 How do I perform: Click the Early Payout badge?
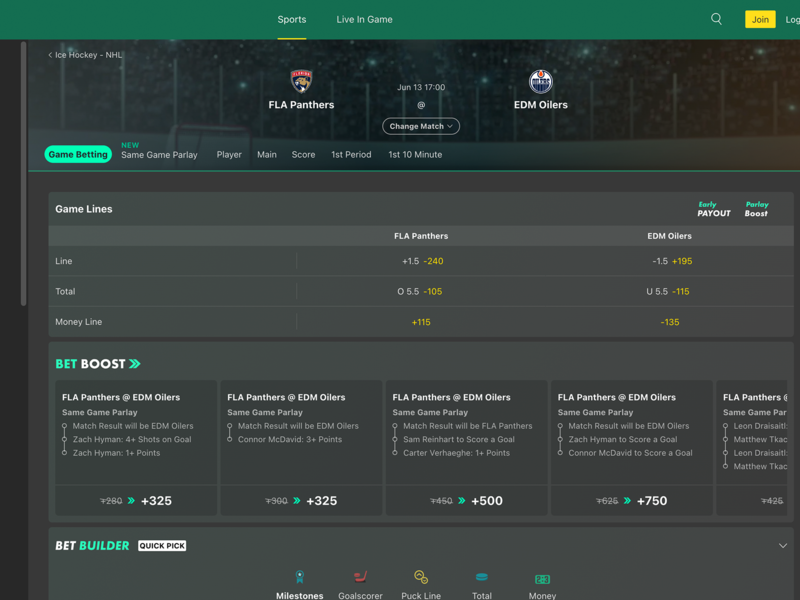pyautogui.click(x=714, y=209)
